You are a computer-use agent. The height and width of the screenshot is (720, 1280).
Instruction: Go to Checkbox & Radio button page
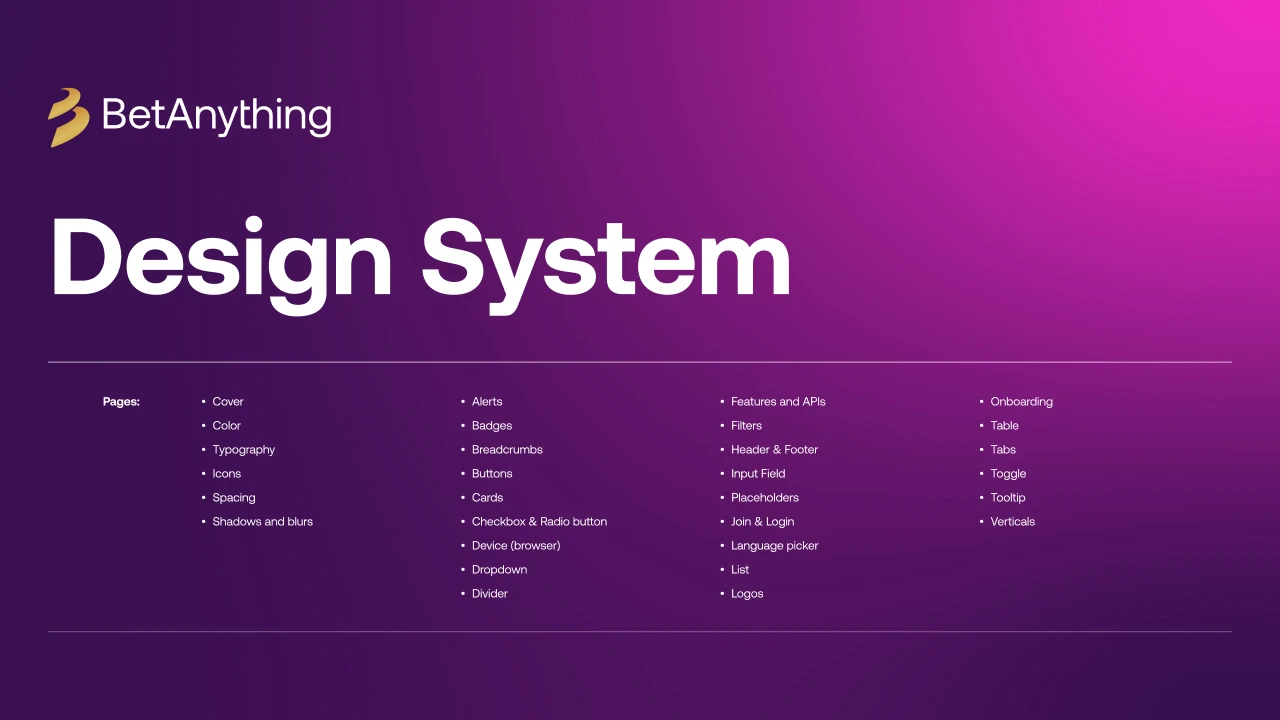(x=539, y=522)
